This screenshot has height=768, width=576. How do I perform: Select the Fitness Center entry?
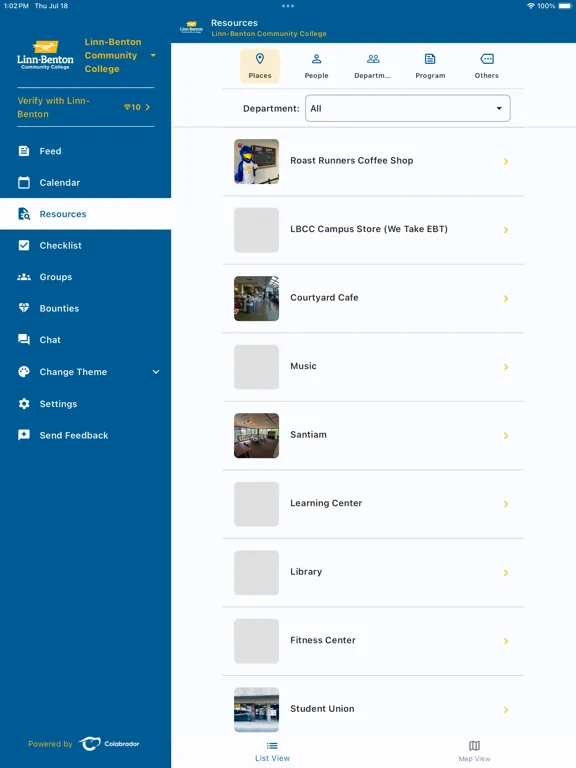click(373, 641)
